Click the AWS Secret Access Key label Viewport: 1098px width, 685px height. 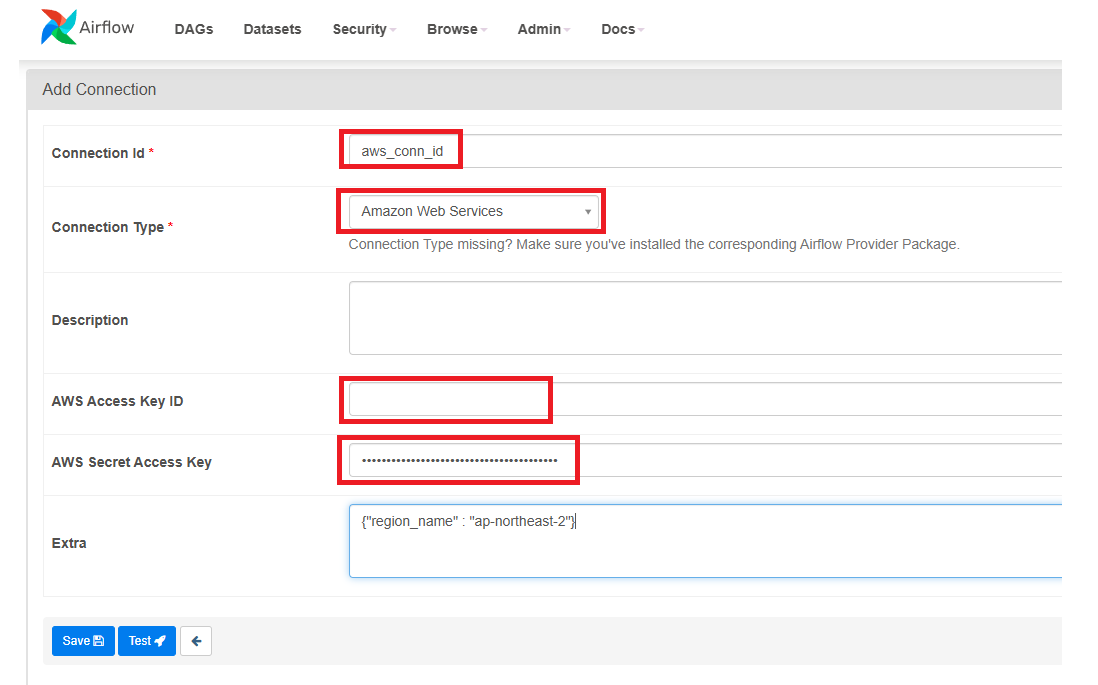[132, 462]
